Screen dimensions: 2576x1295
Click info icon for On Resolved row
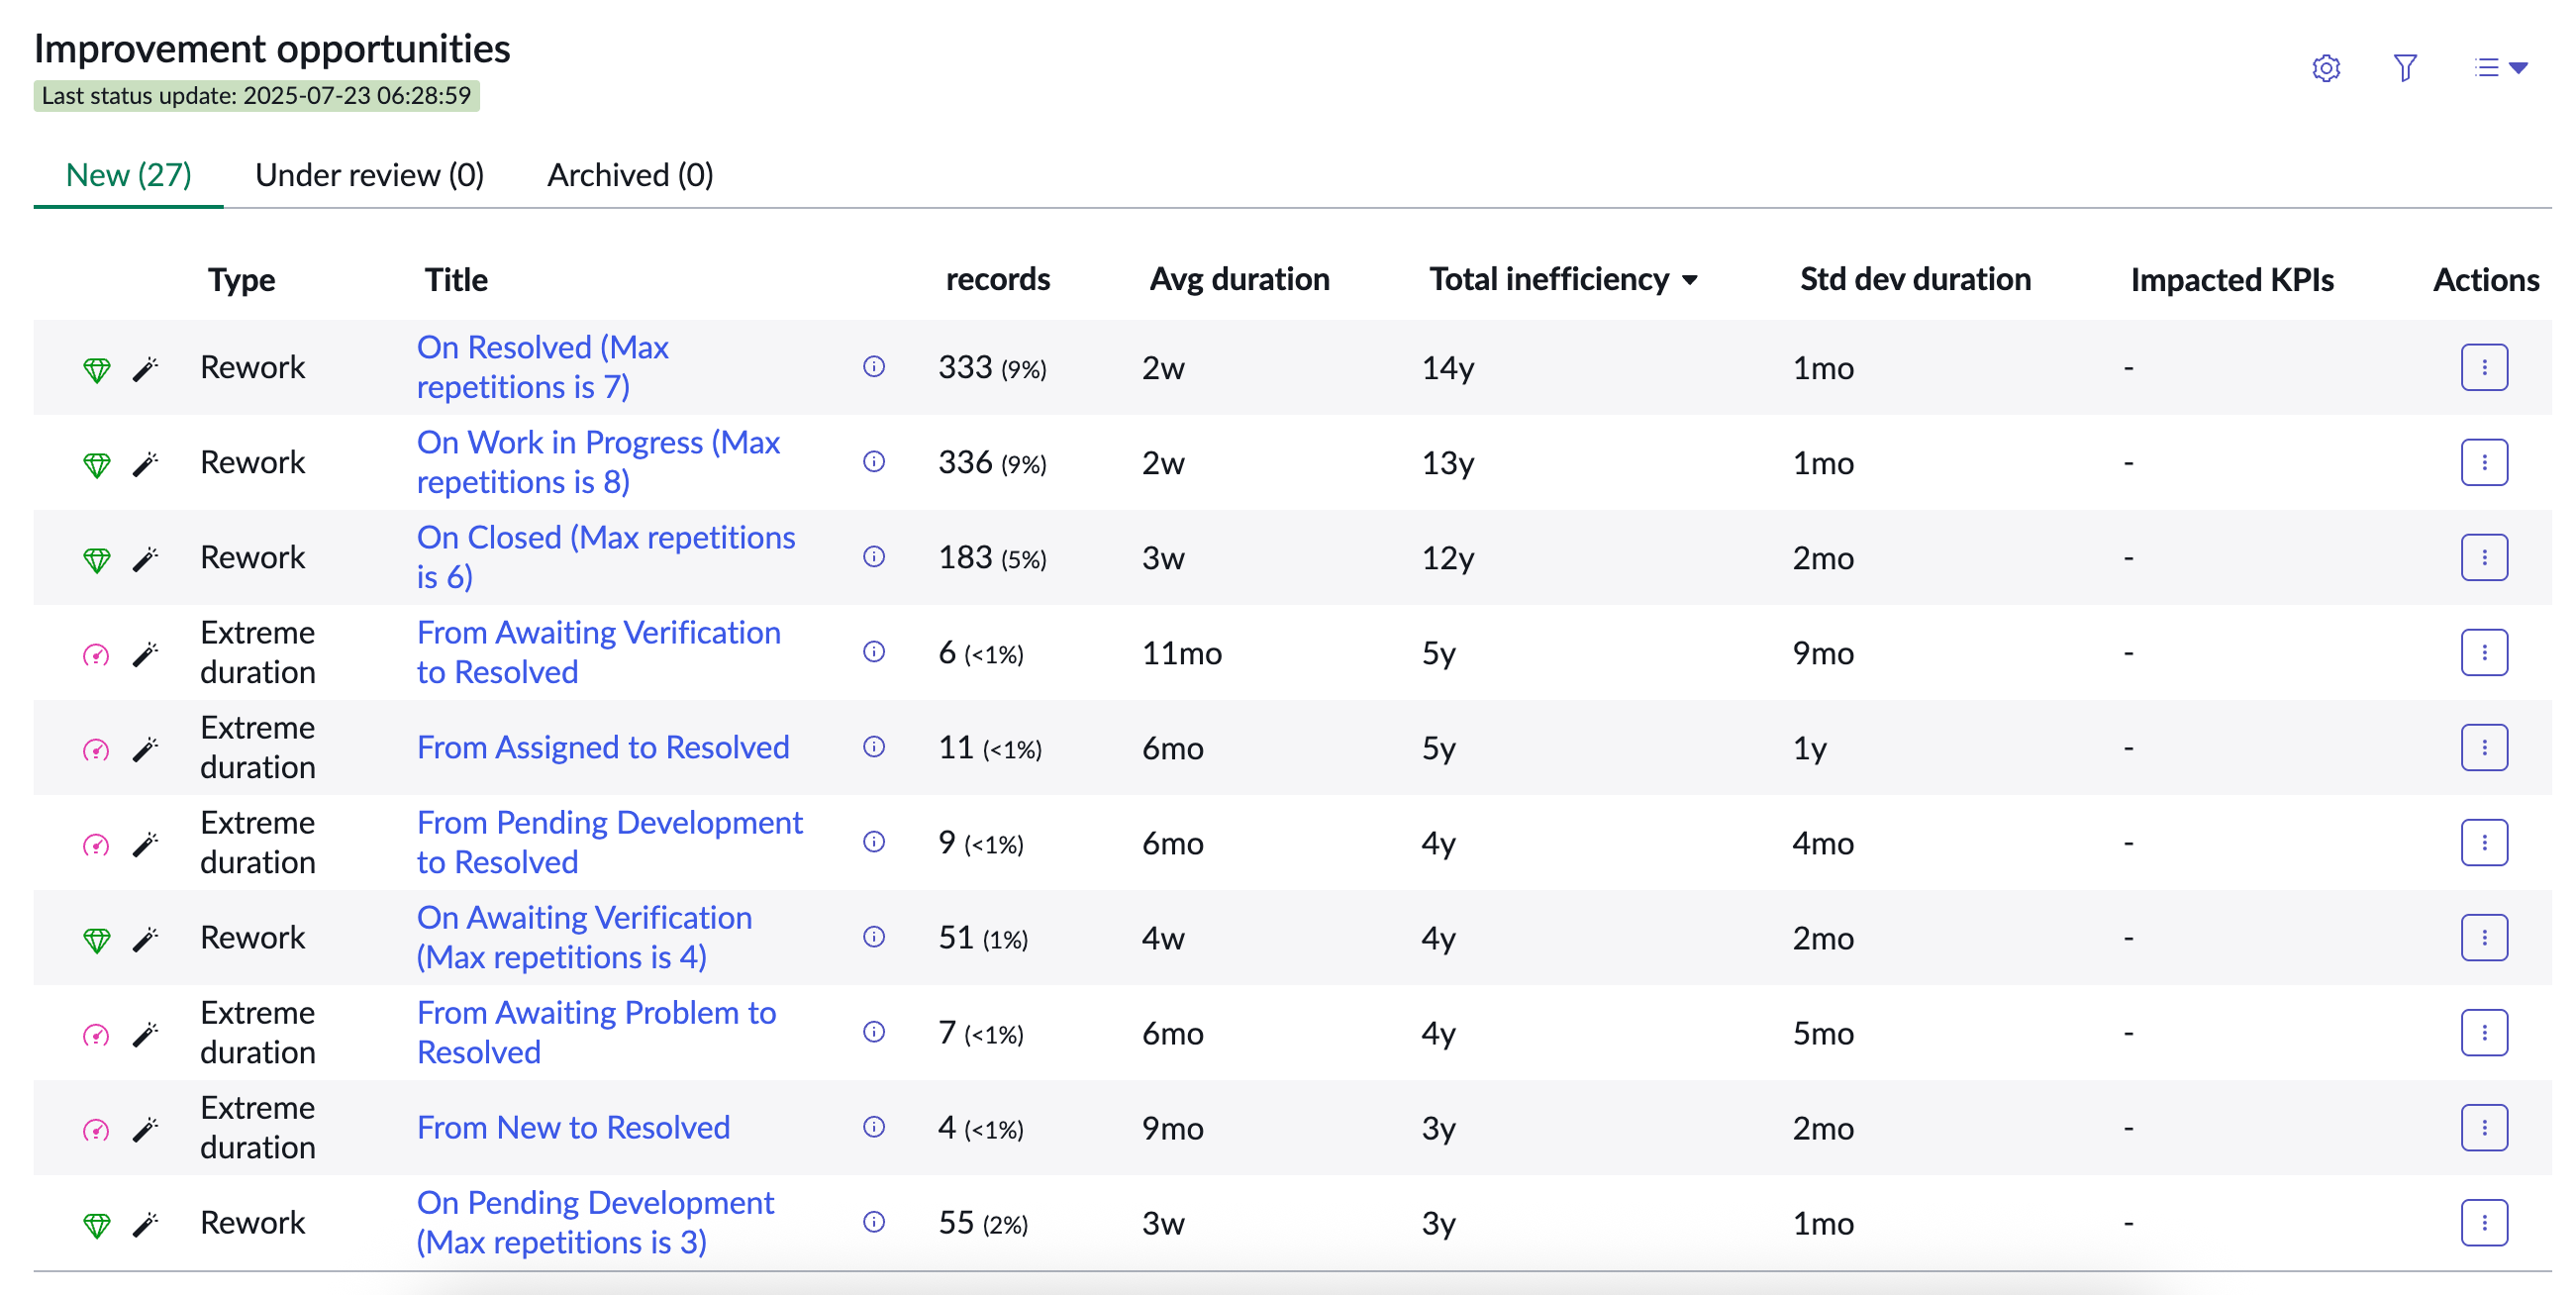point(874,367)
